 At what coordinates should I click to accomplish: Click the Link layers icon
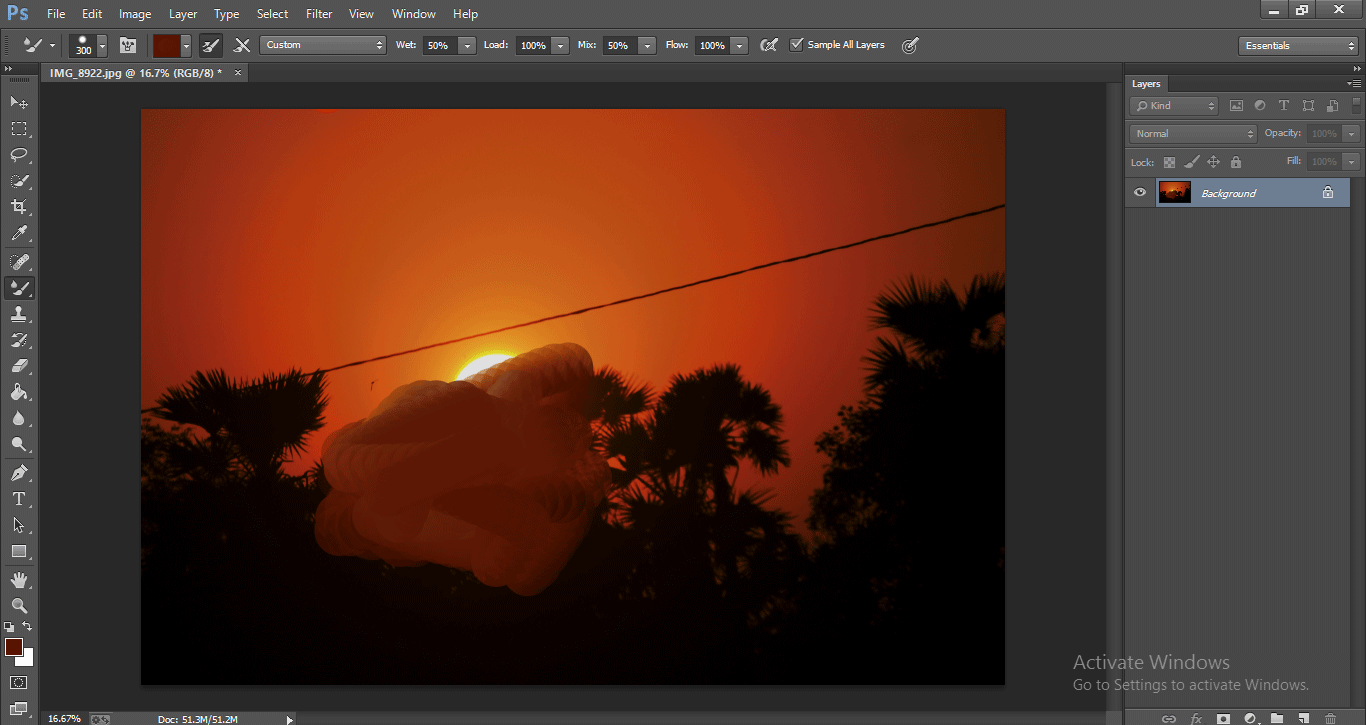click(x=1168, y=718)
